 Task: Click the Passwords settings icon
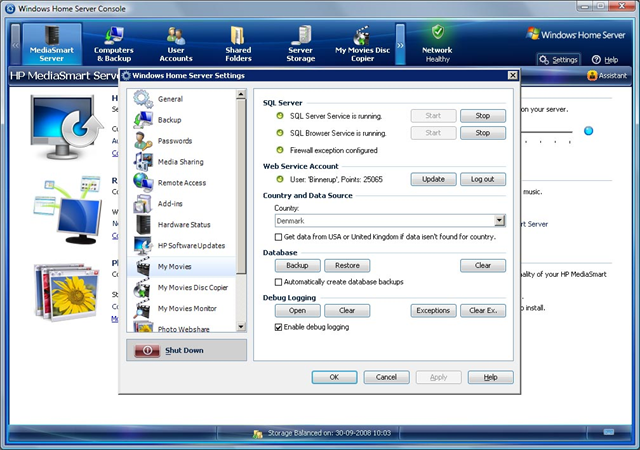click(143, 141)
